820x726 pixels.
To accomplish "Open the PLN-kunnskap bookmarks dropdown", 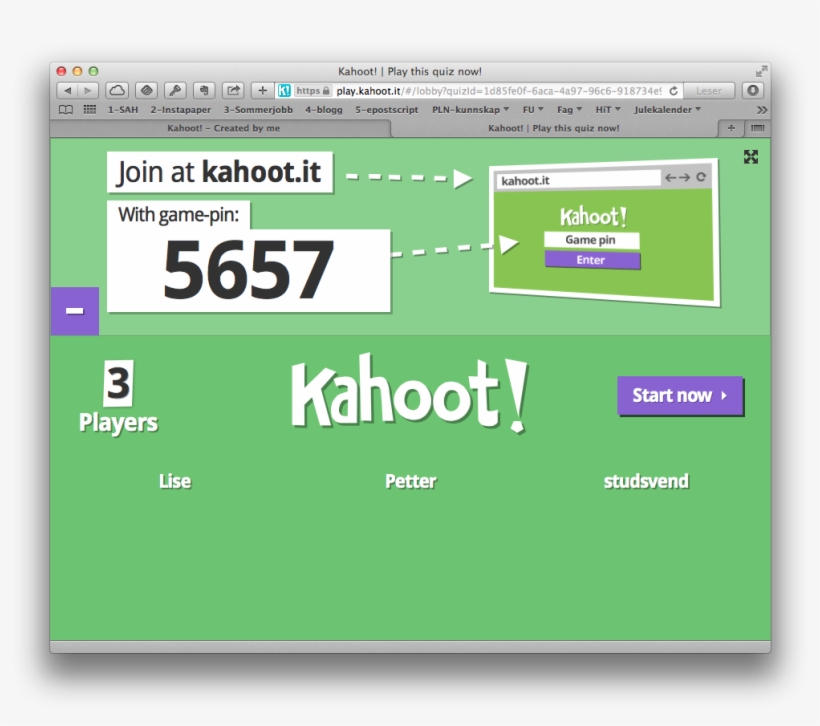I will point(466,109).
